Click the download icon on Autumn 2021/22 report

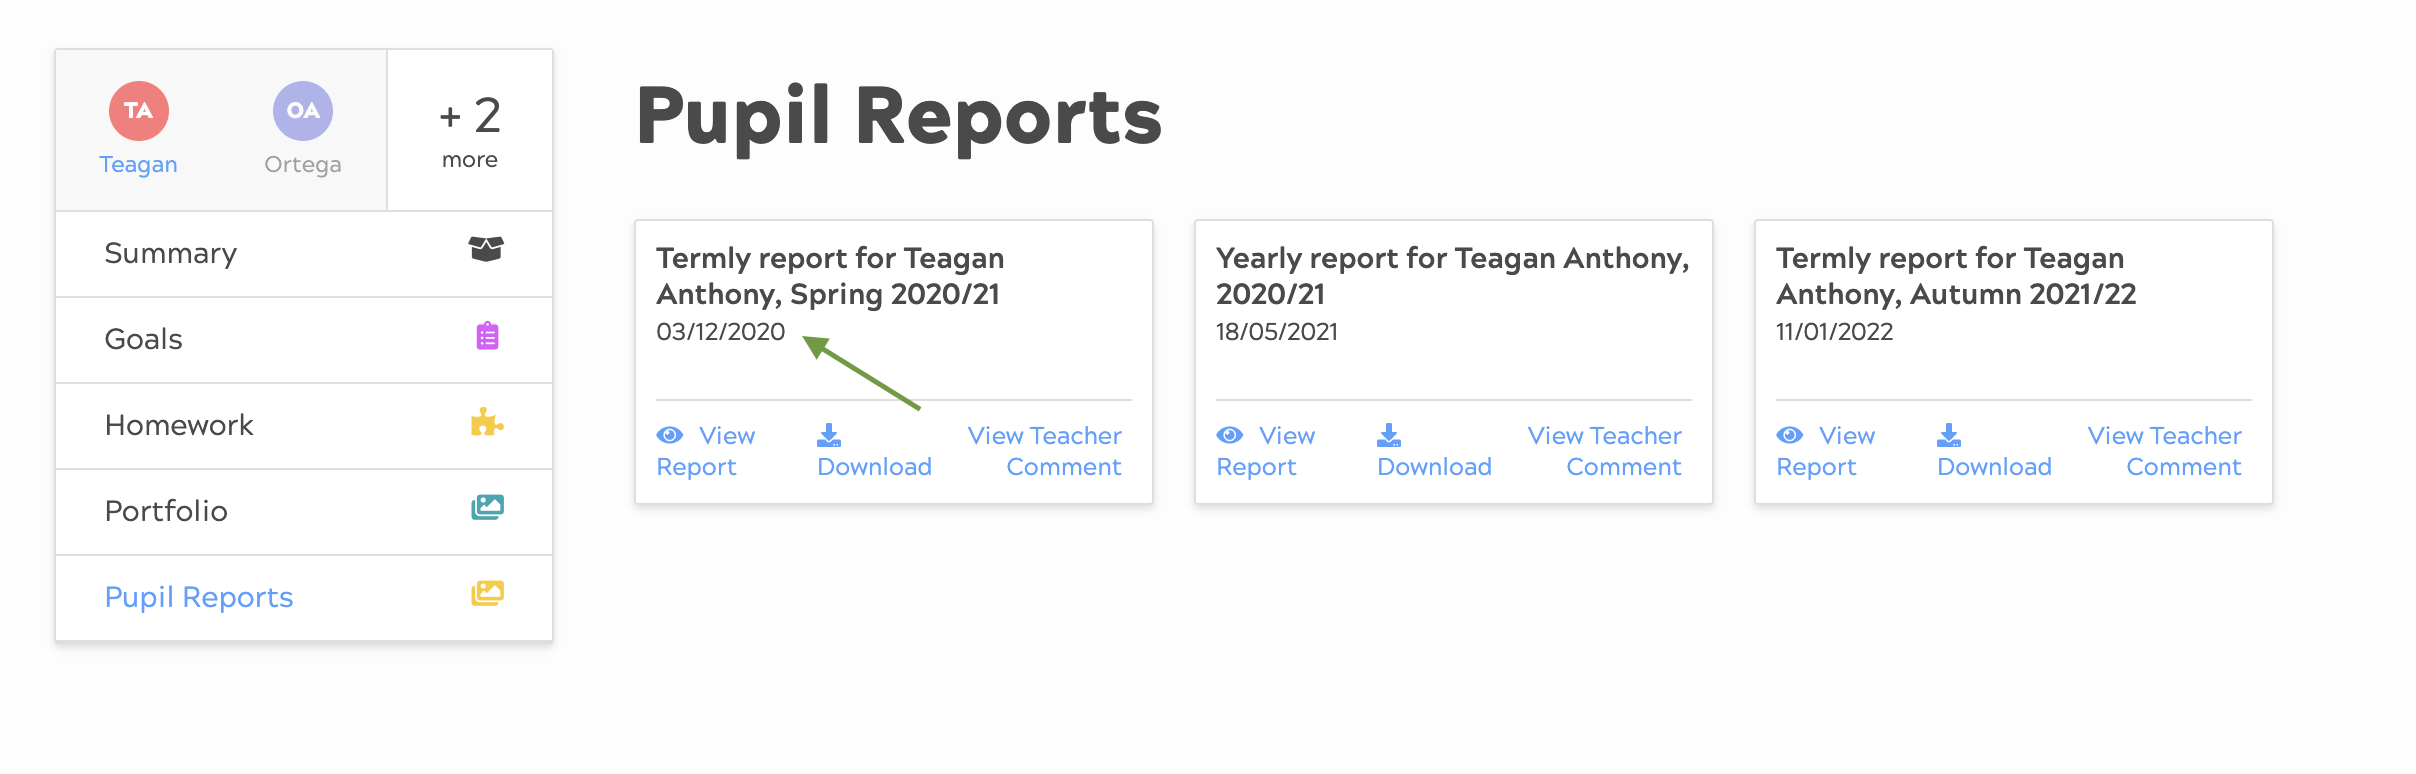coord(1949,435)
